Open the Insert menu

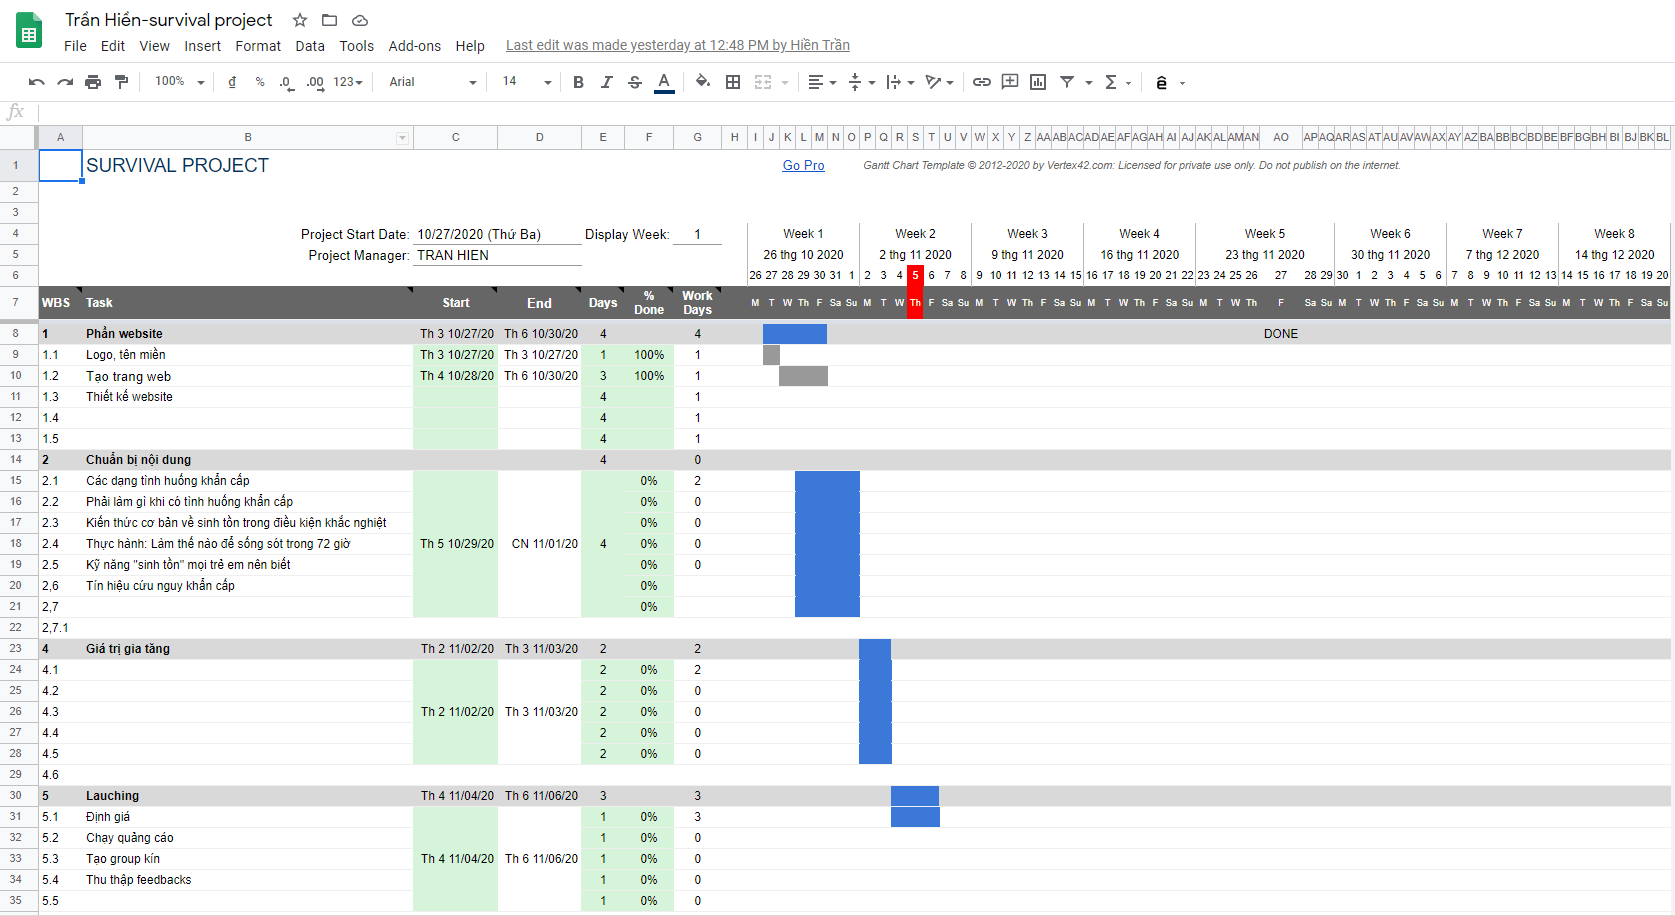click(x=202, y=46)
